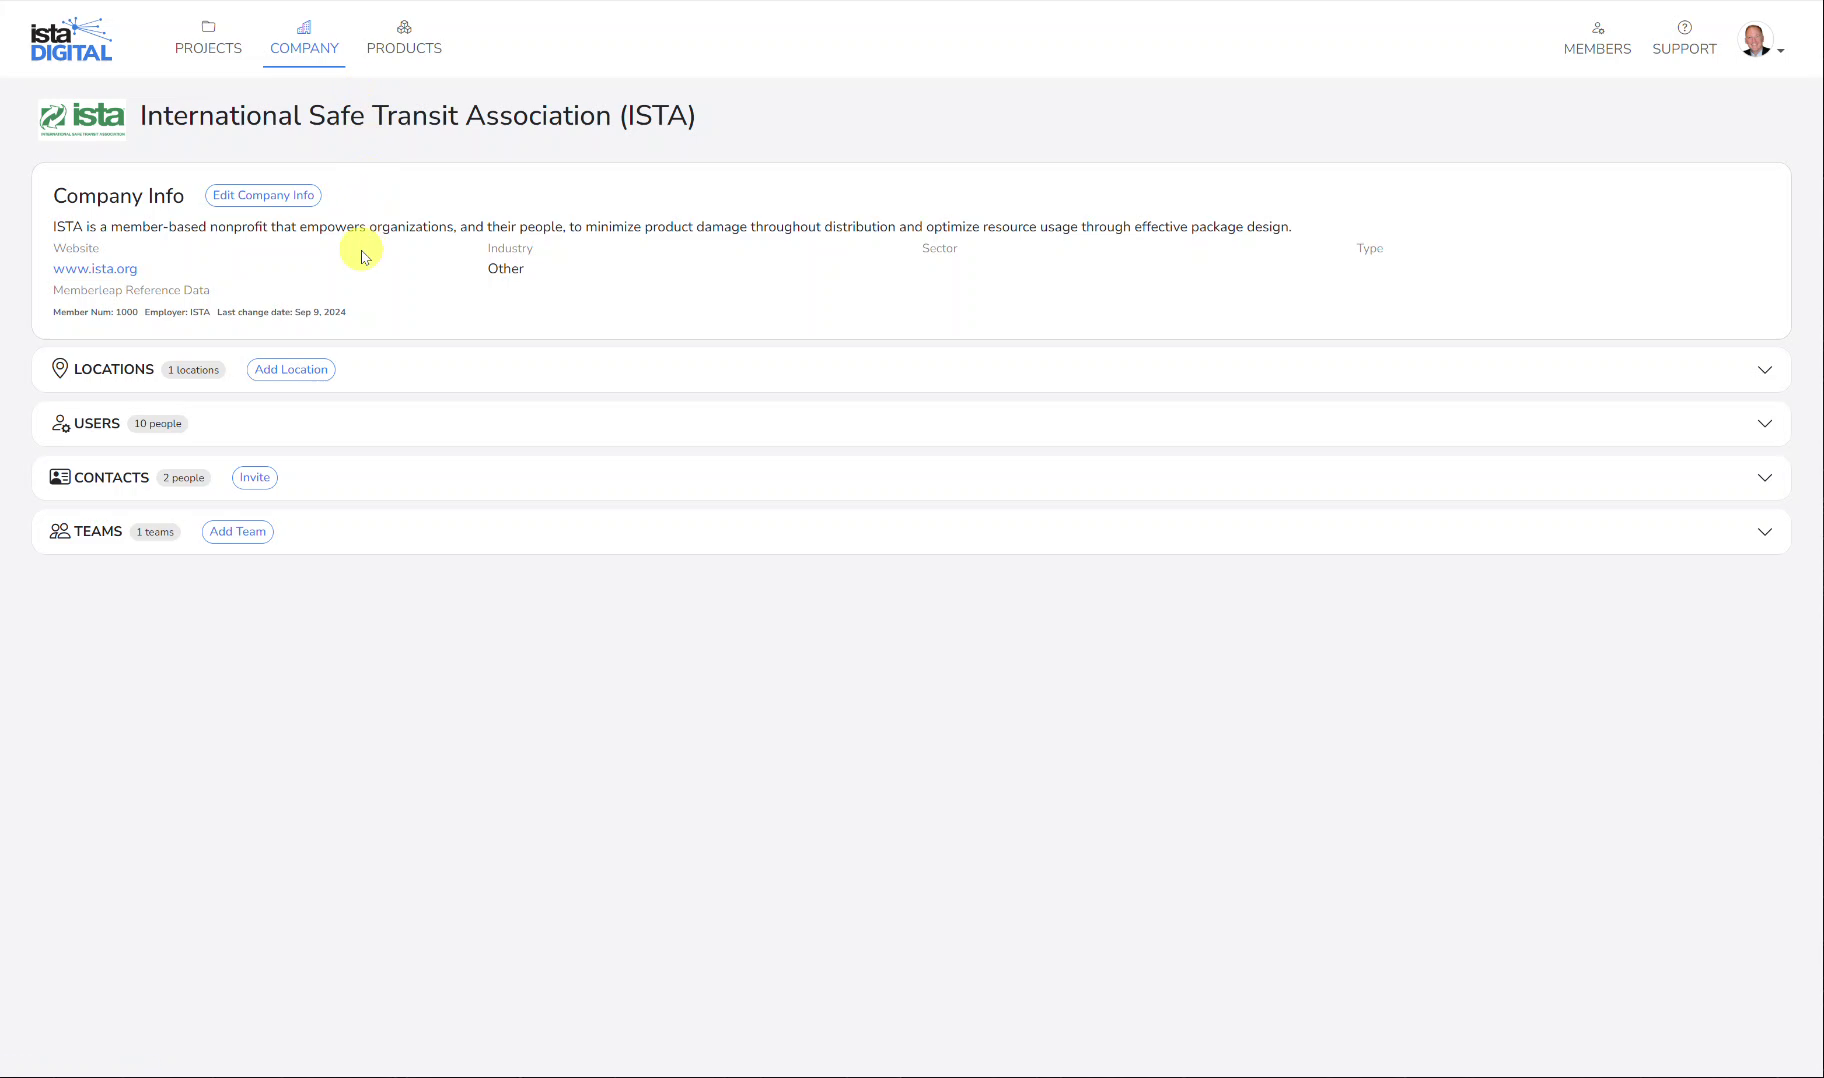Click the Locations pin icon

click(x=60, y=369)
